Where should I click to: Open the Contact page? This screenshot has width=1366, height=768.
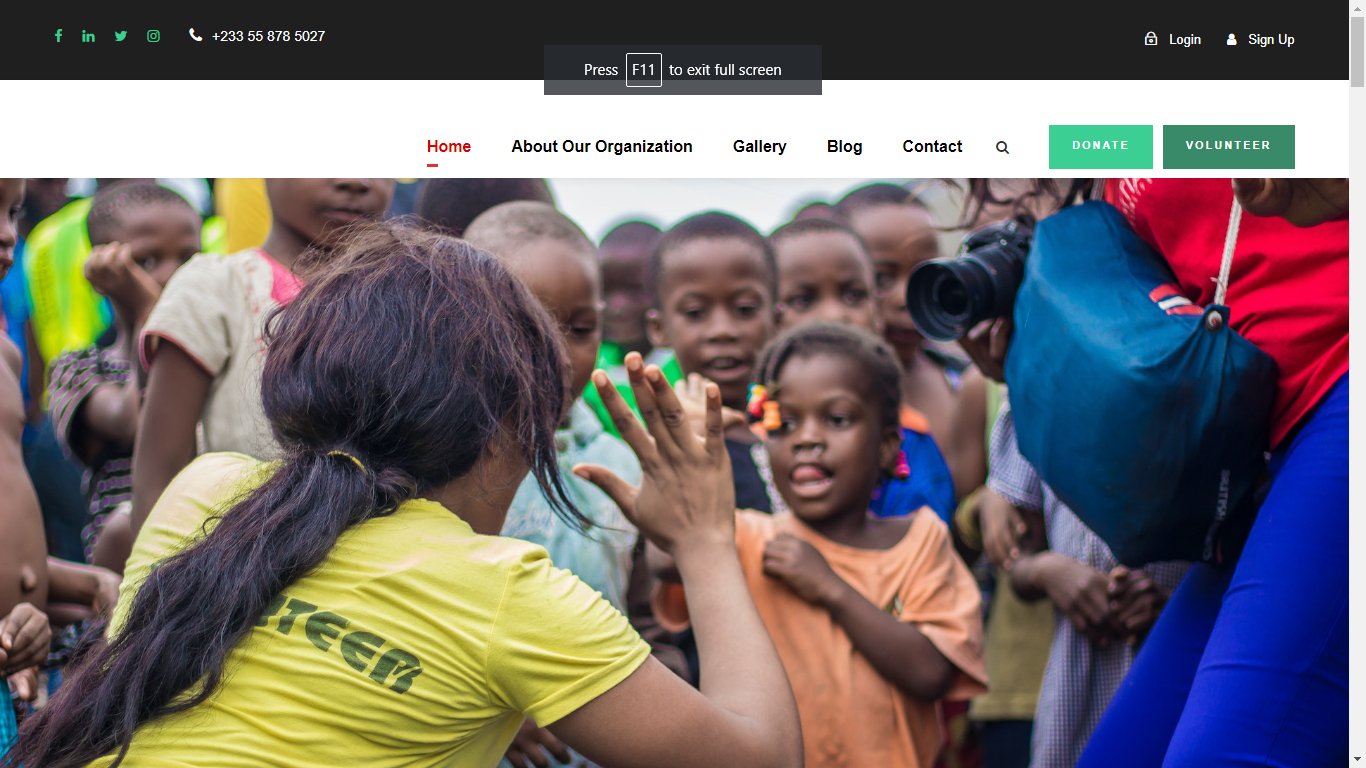point(932,146)
